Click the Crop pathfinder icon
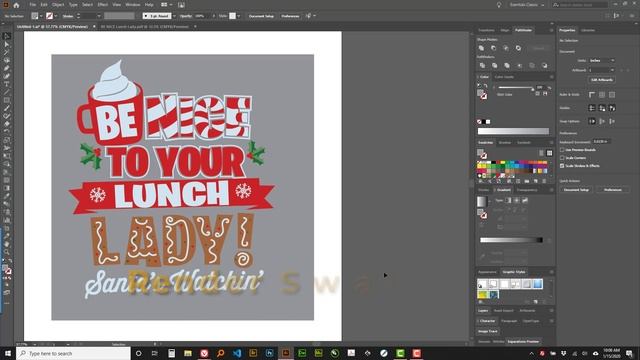This screenshot has height=360, width=640. pos(519,65)
